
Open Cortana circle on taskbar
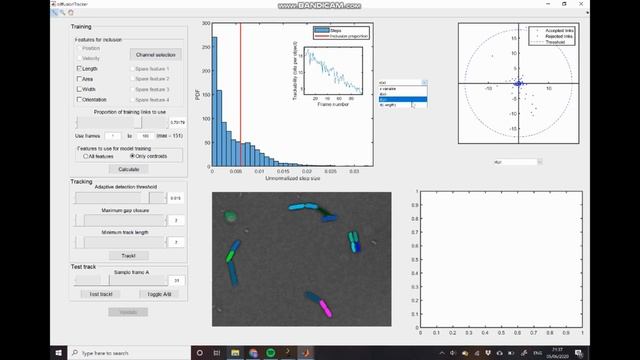[x=200, y=353]
